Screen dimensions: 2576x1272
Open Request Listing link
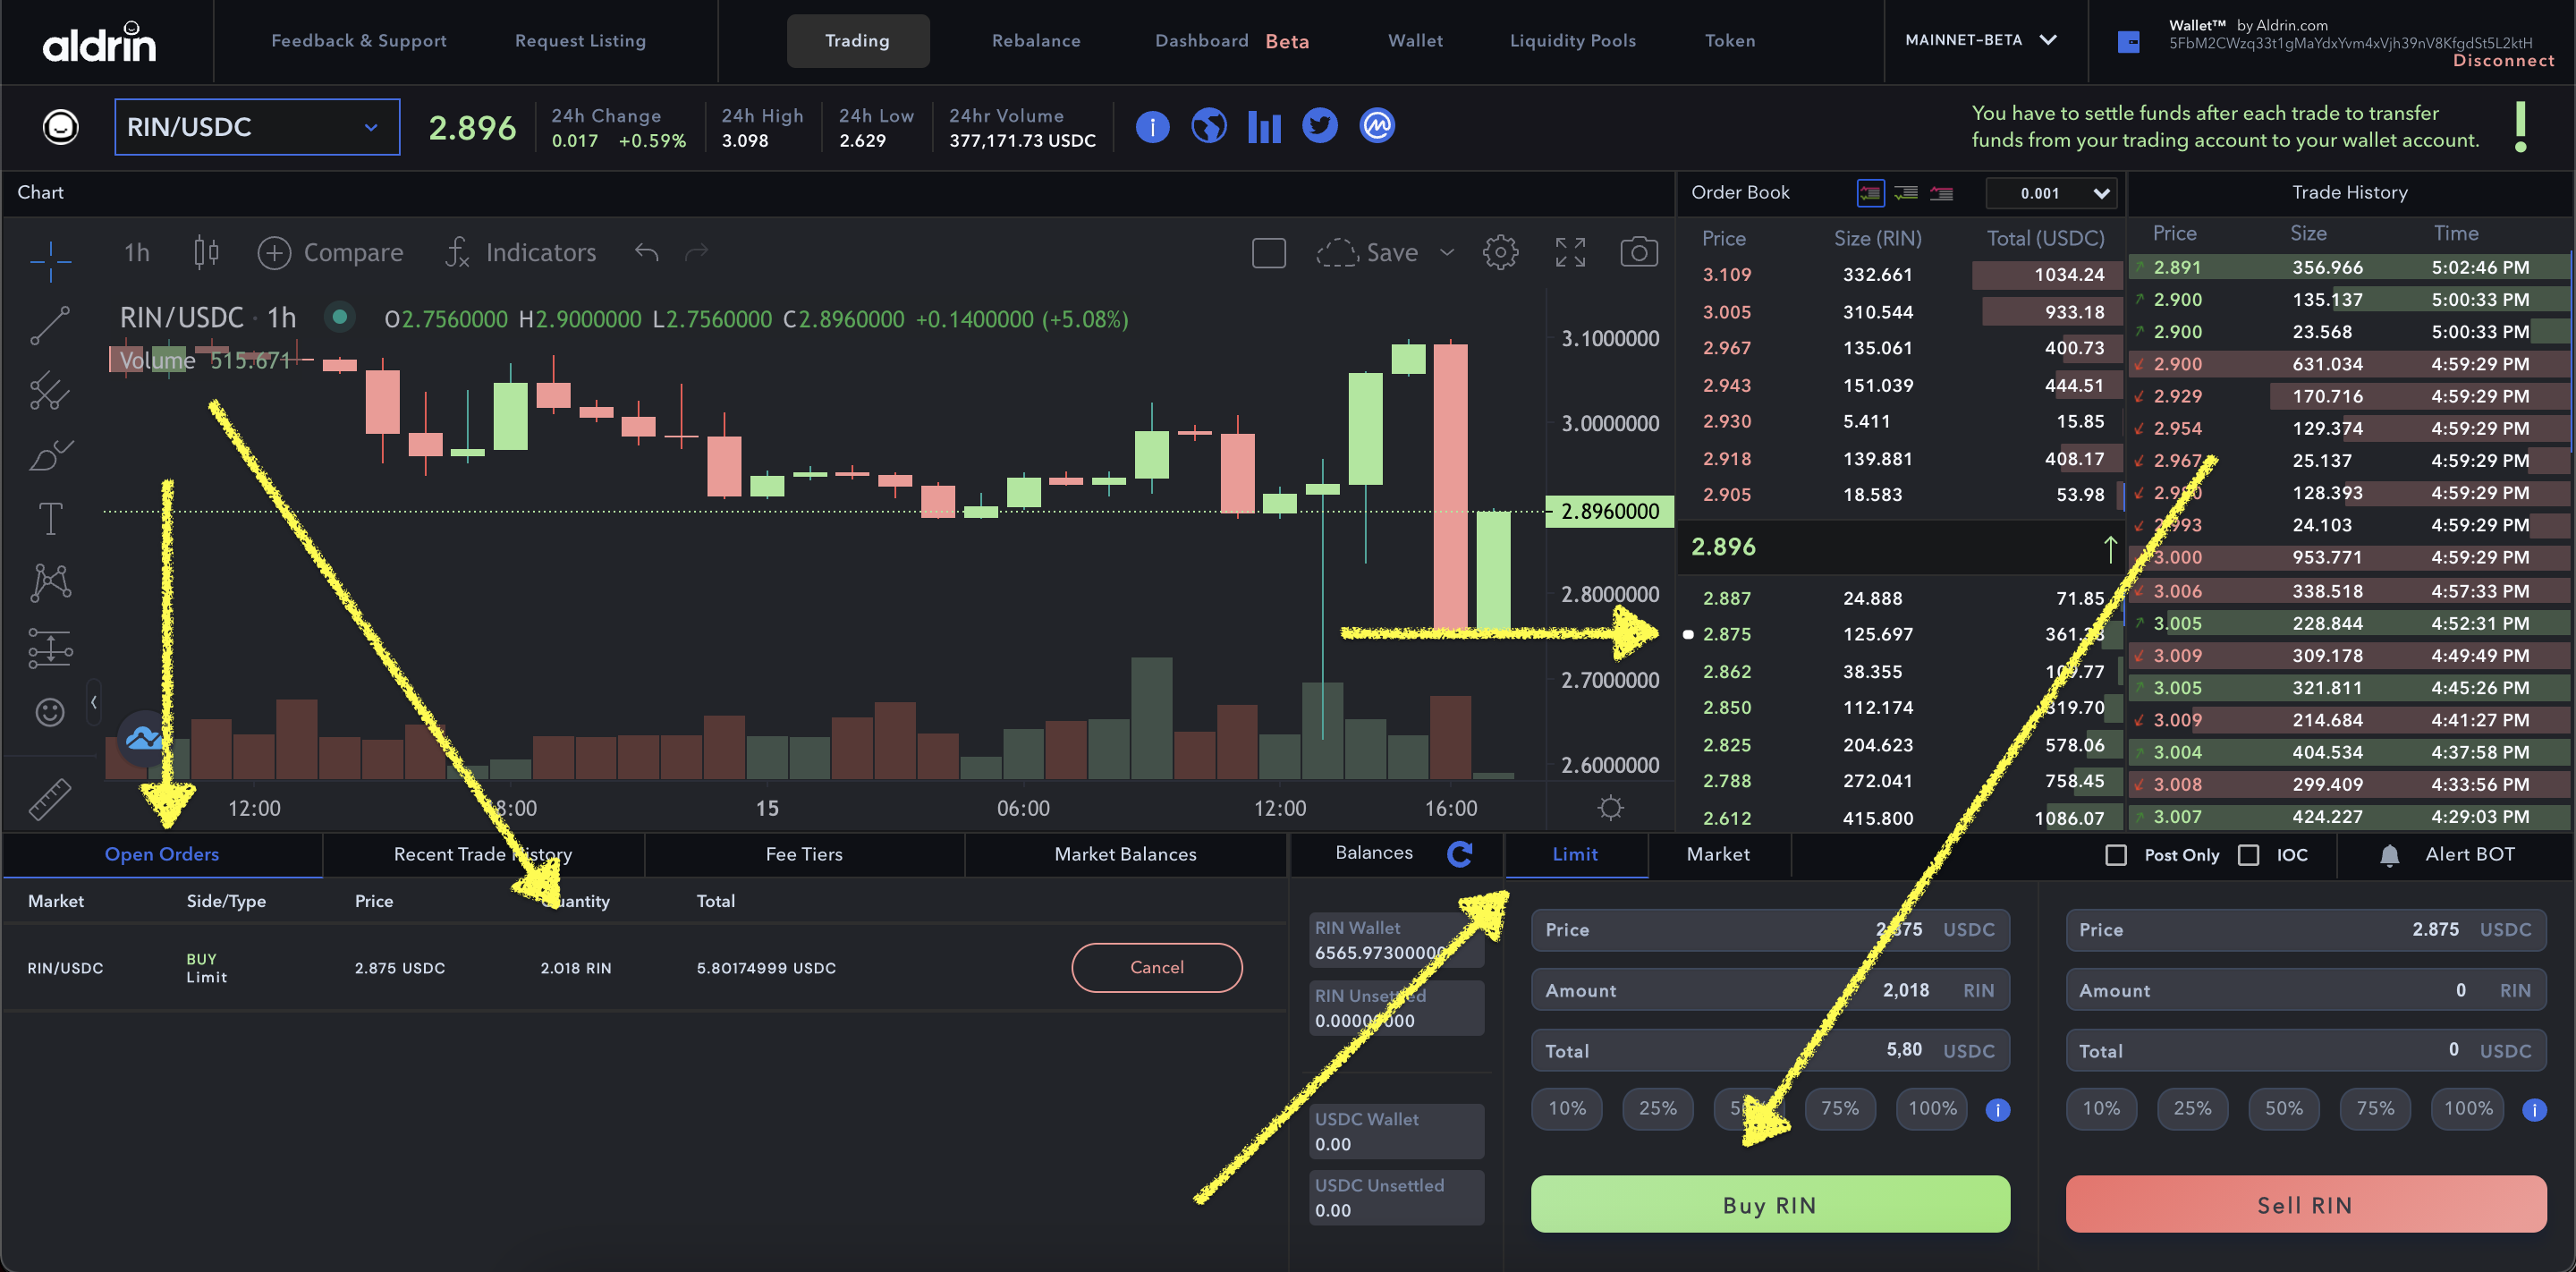580,41
